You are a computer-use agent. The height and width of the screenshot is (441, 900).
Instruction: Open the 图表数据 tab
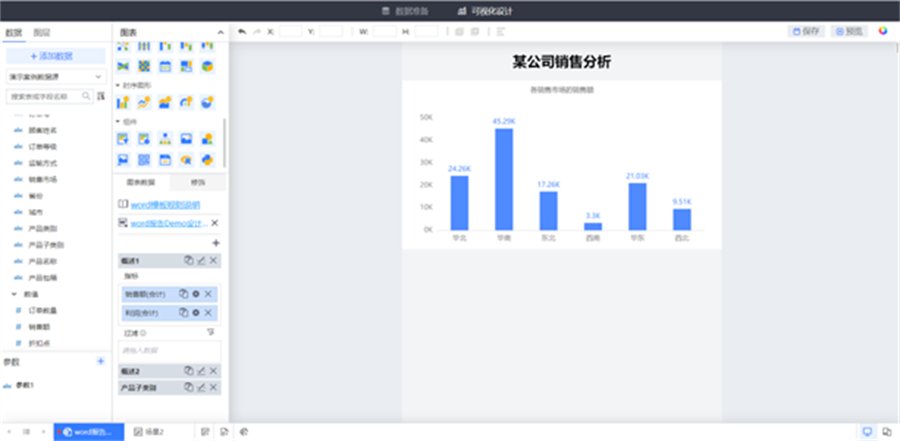click(141, 183)
